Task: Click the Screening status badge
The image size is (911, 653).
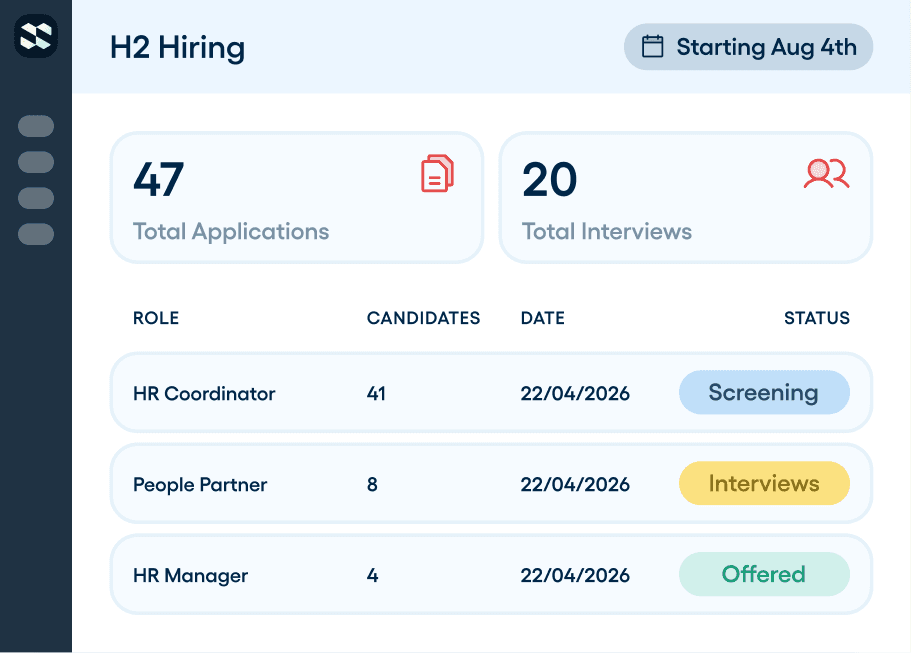Action: [764, 392]
